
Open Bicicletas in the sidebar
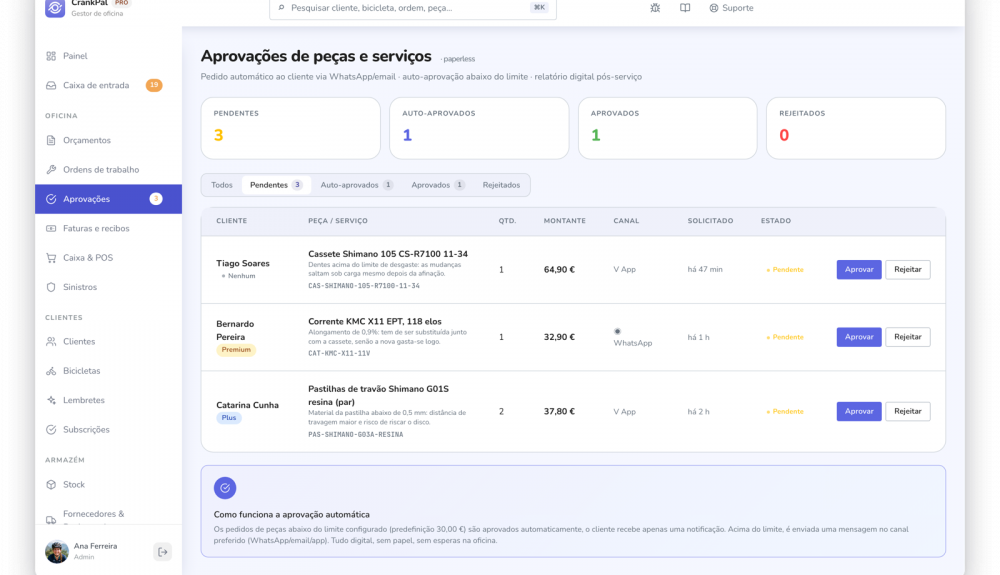click(108, 371)
